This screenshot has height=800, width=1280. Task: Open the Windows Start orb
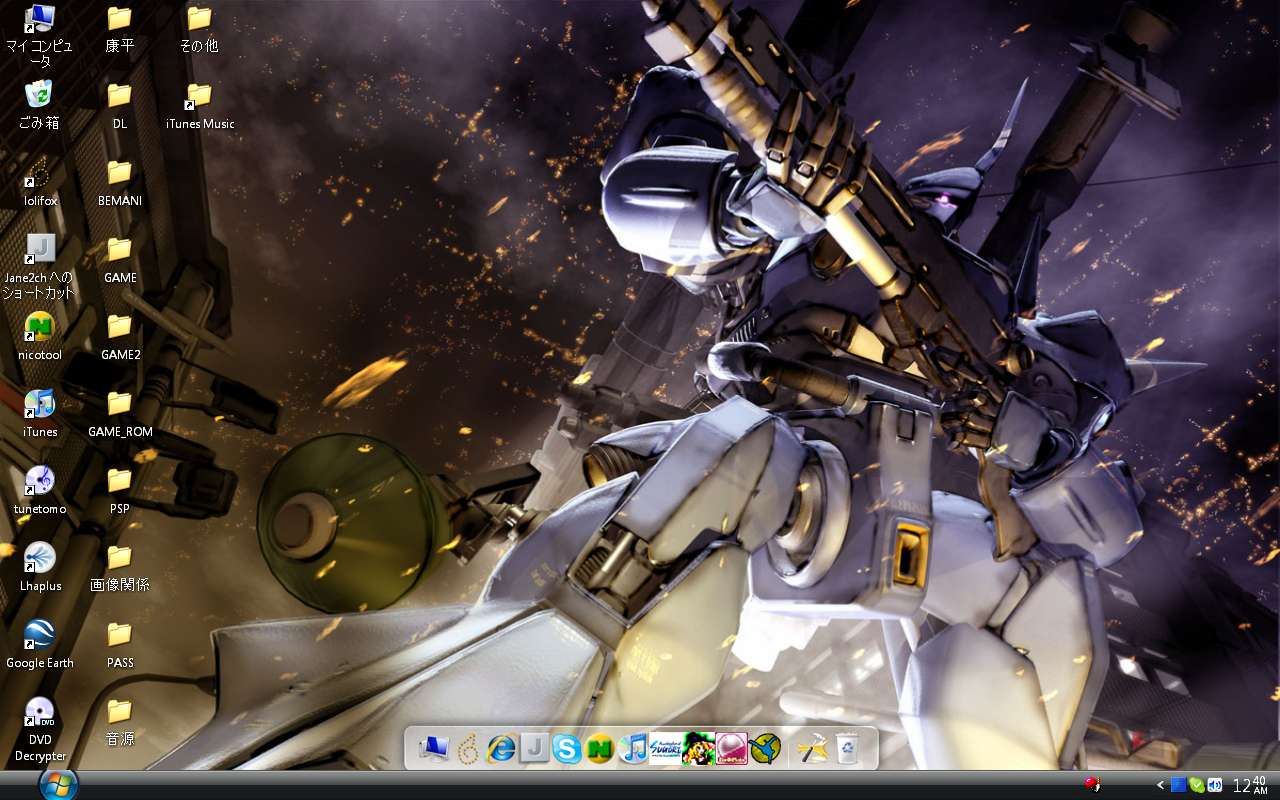point(58,783)
